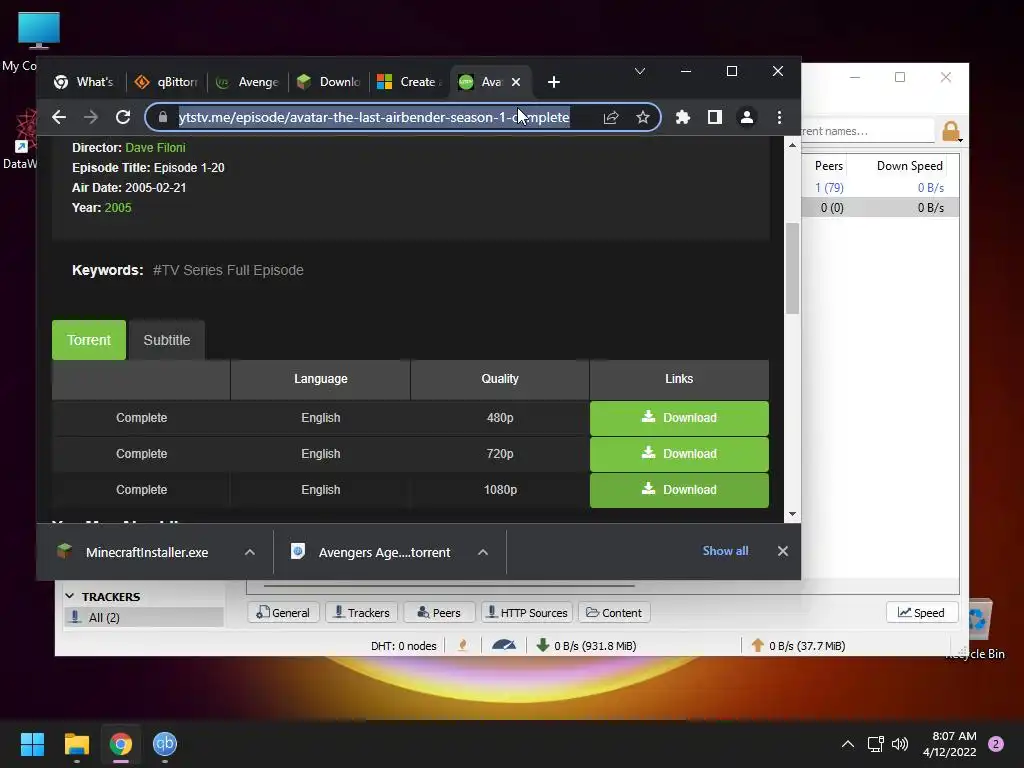Collapse the TRACKERS section in qBittorrent
This screenshot has width=1024, height=768.
point(70,596)
